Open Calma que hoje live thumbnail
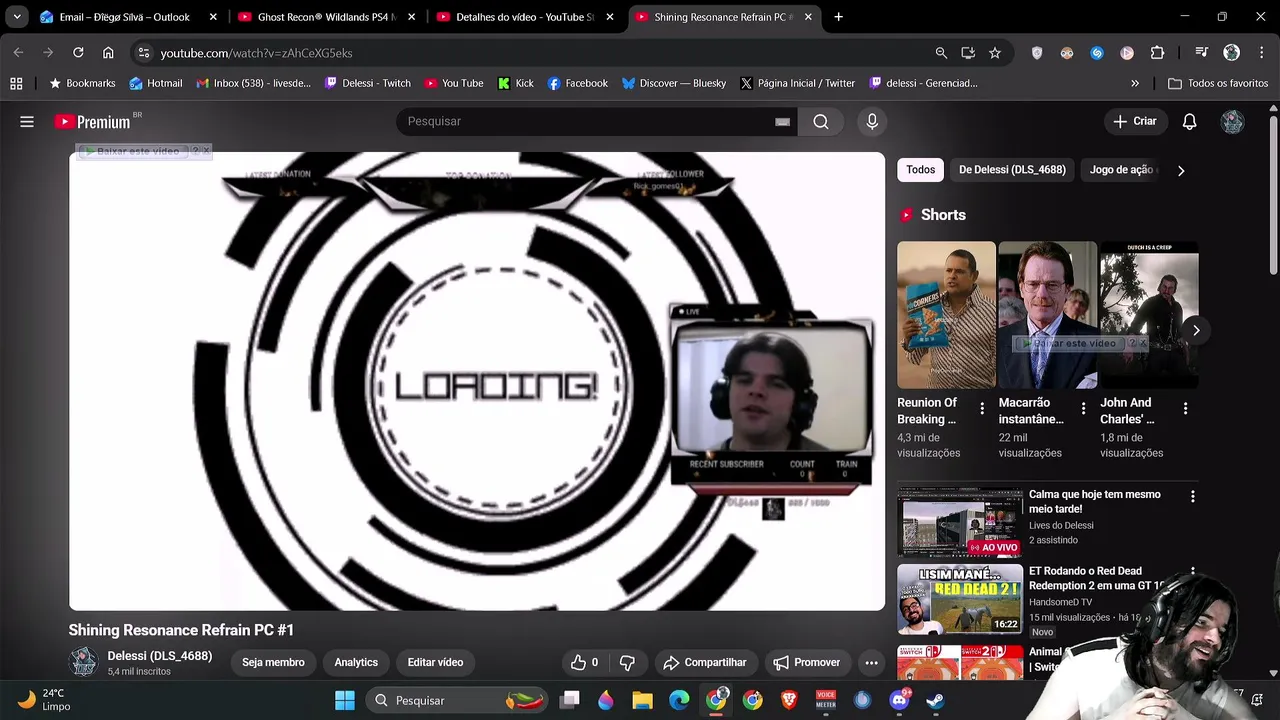Viewport: 1280px width, 720px height. click(959, 521)
